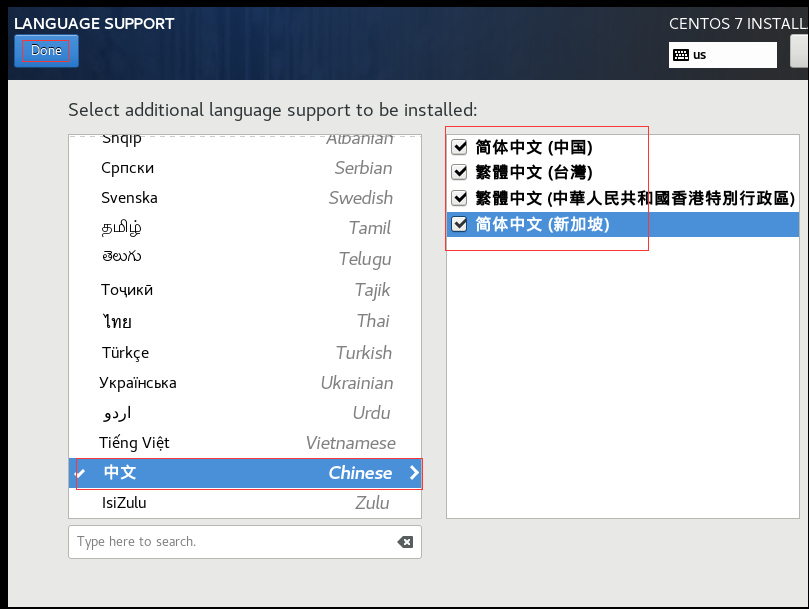The image size is (809, 609).
Task: Select Telugu in the language list
Action: click(x=245, y=258)
